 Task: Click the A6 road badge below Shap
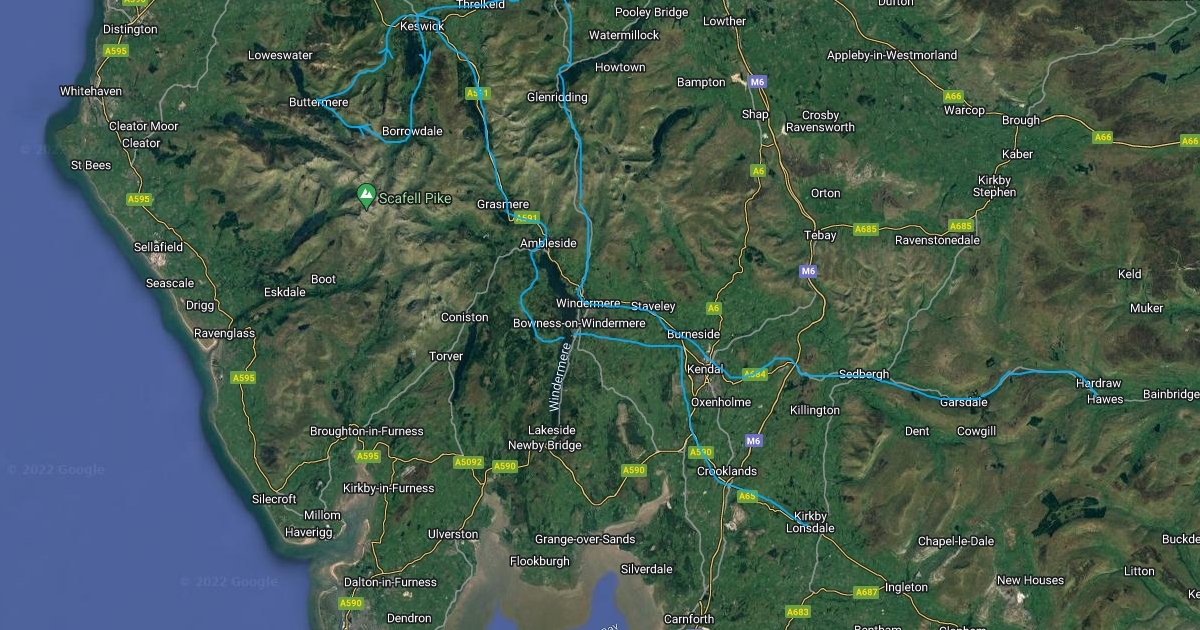click(758, 171)
